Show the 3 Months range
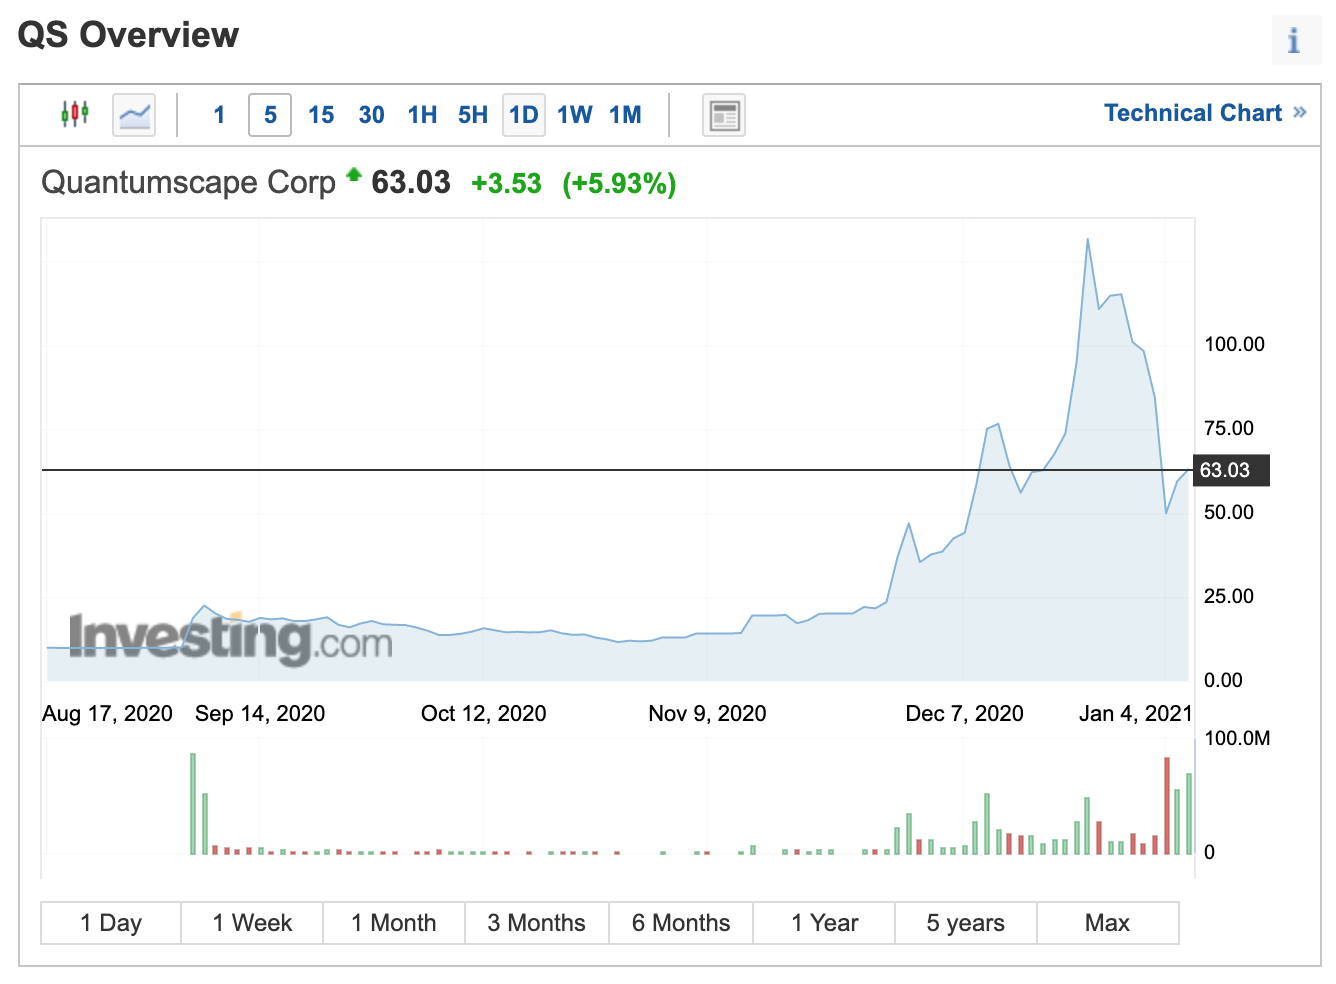Image resolution: width=1336 pixels, height=984 pixels. tap(537, 923)
